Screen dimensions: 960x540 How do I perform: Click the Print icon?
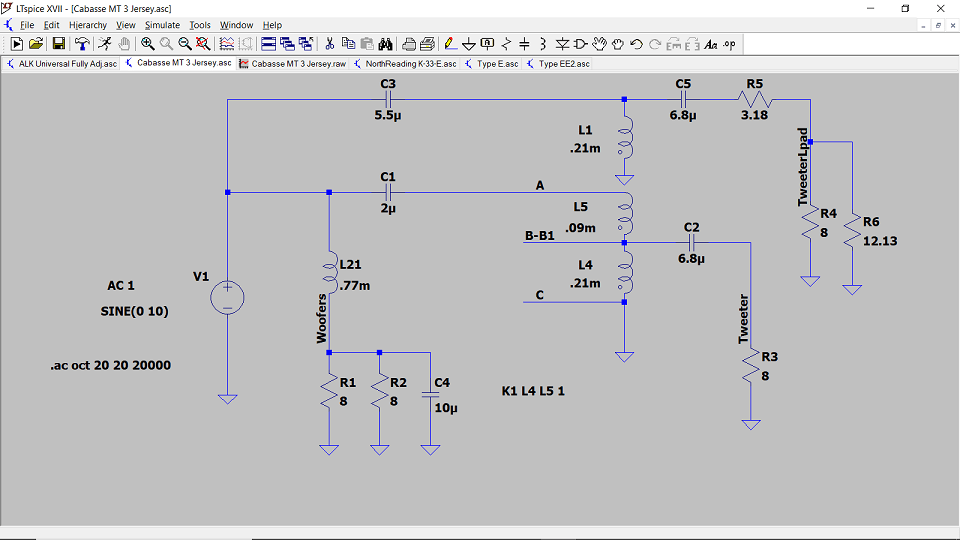tap(409, 43)
